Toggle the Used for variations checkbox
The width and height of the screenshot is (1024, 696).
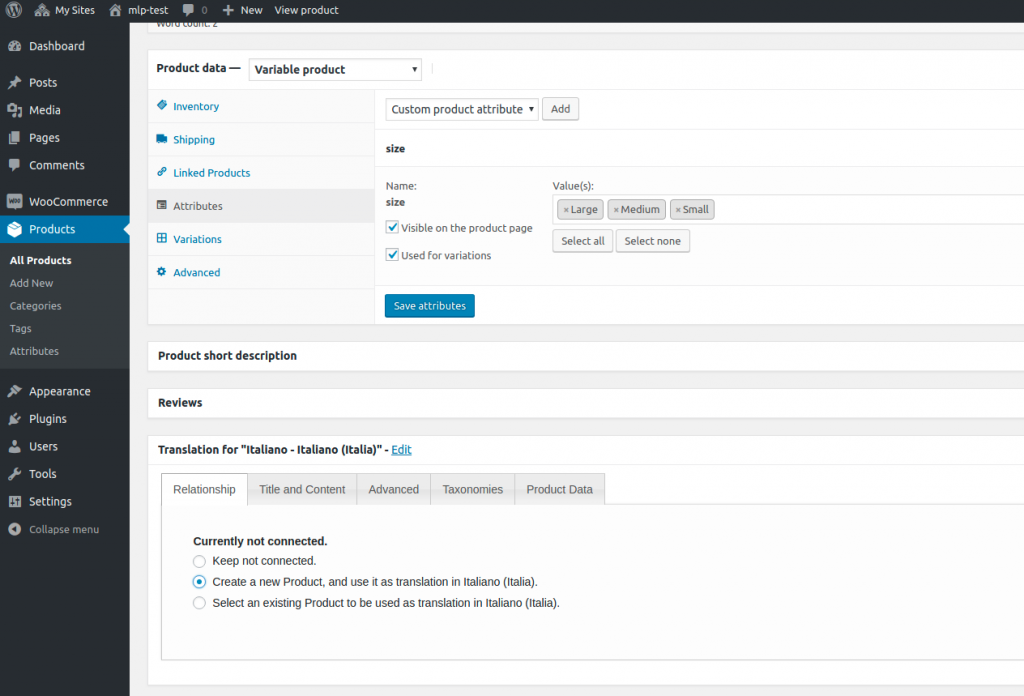[393, 255]
